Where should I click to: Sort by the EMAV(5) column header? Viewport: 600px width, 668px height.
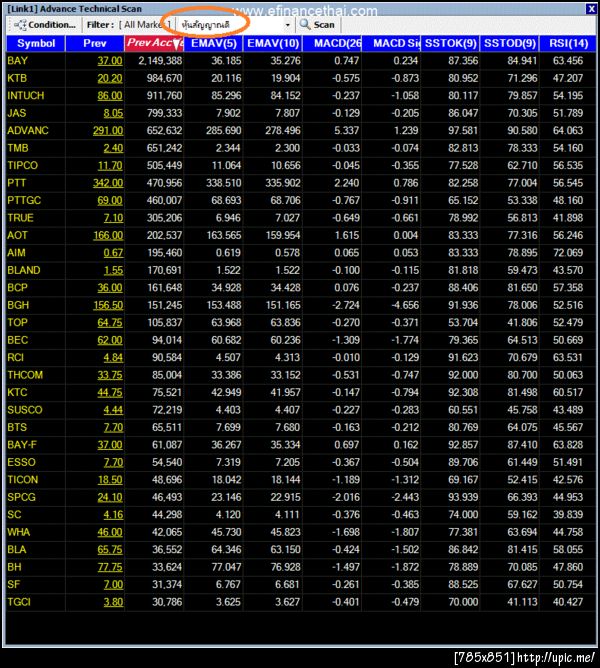(x=213, y=43)
